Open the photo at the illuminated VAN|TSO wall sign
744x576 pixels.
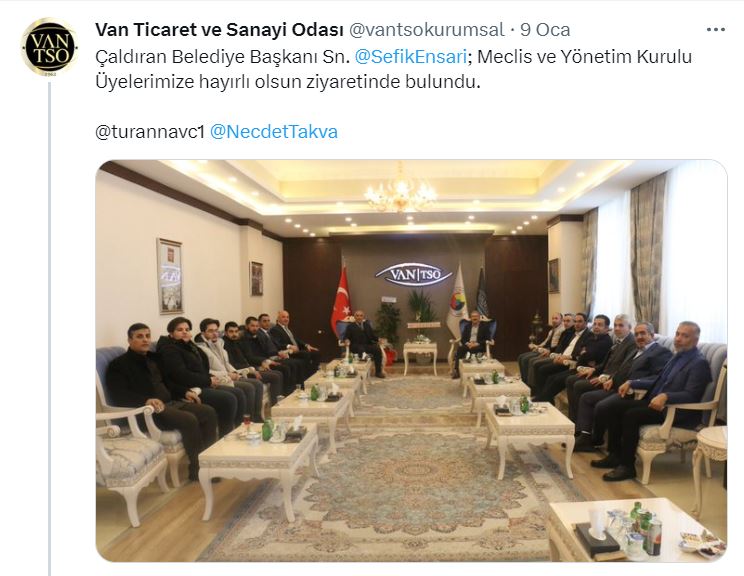pyautogui.click(x=414, y=275)
